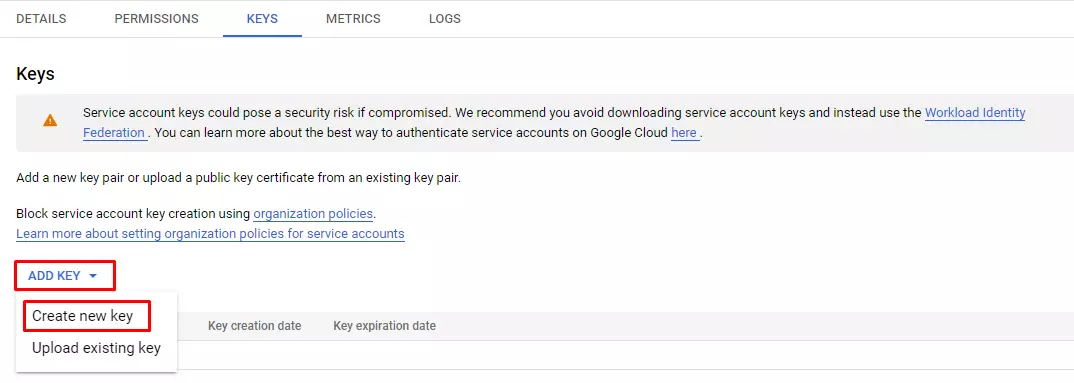The image size is (1074, 383).
Task: Click Learn more about setting organization policies
Action: [210, 234]
